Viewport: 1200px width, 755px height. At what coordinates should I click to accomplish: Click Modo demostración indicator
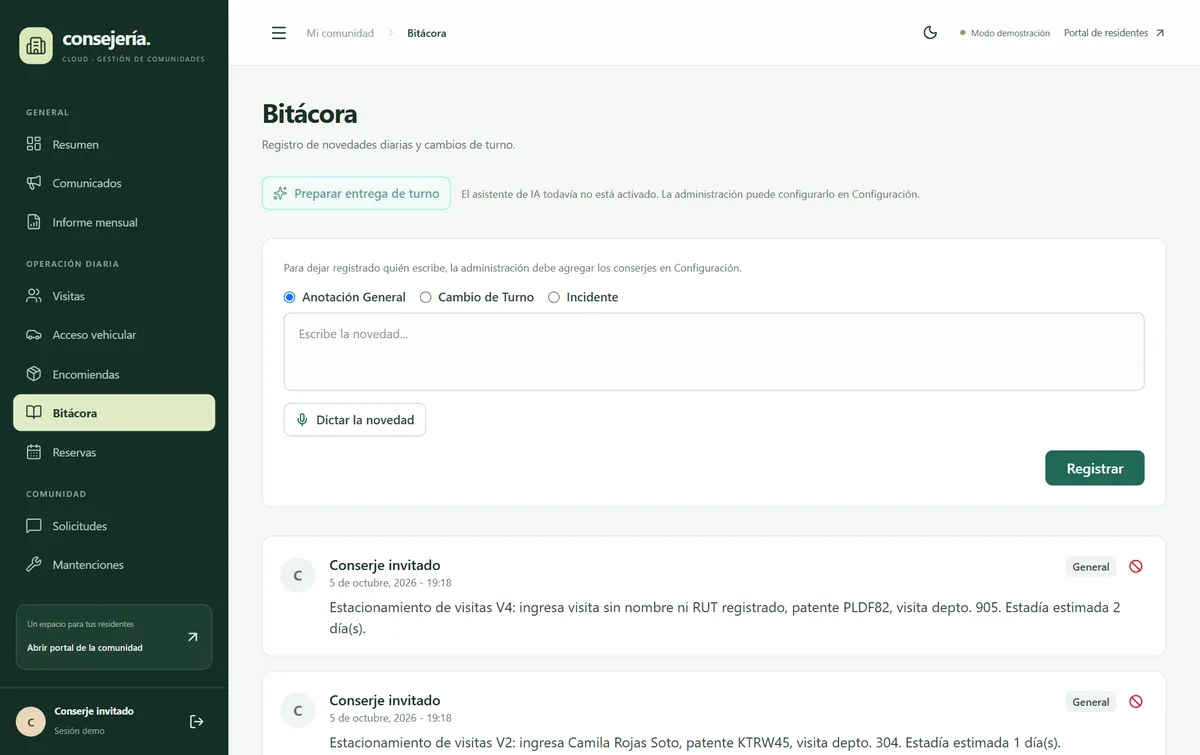click(1005, 33)
